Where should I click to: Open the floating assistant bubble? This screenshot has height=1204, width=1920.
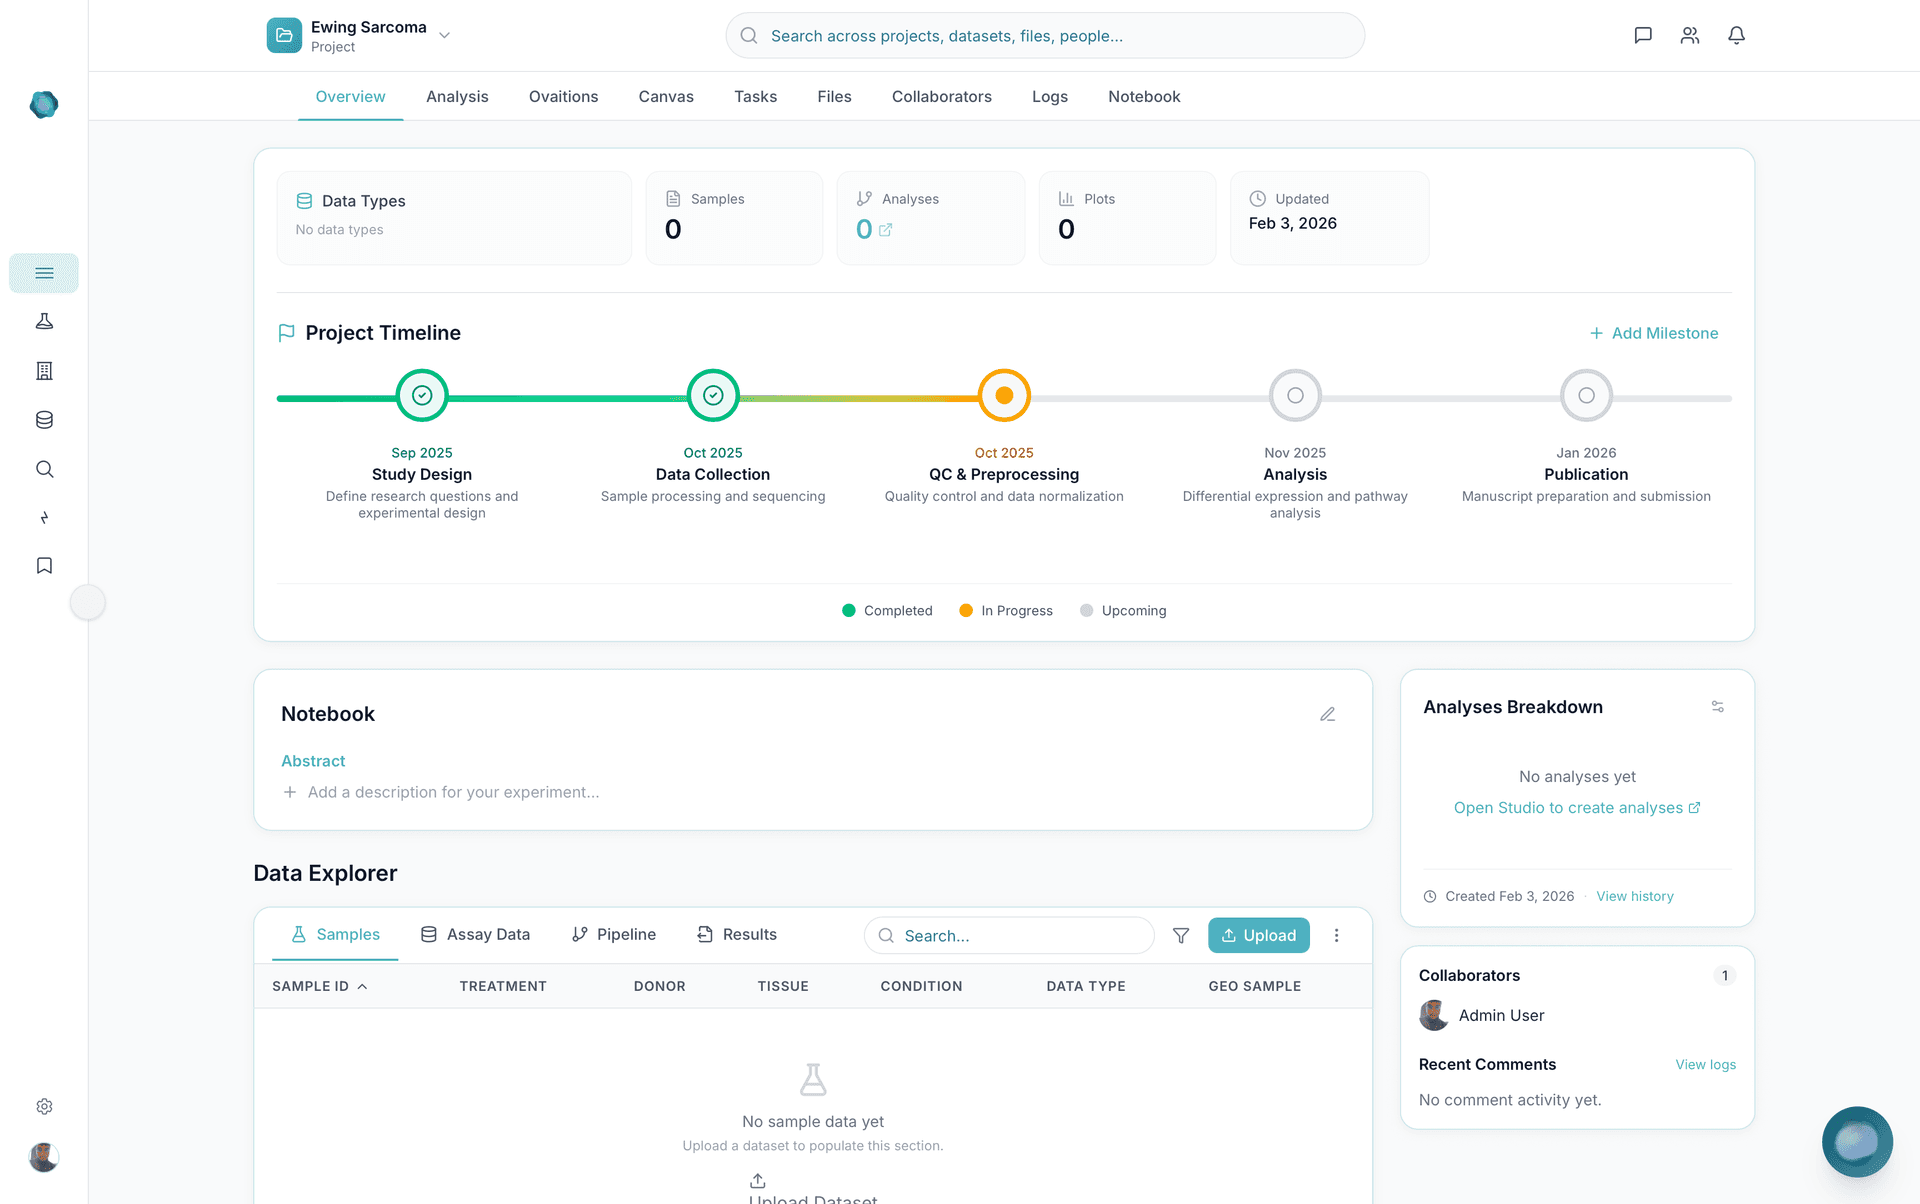[1857, 1141]
